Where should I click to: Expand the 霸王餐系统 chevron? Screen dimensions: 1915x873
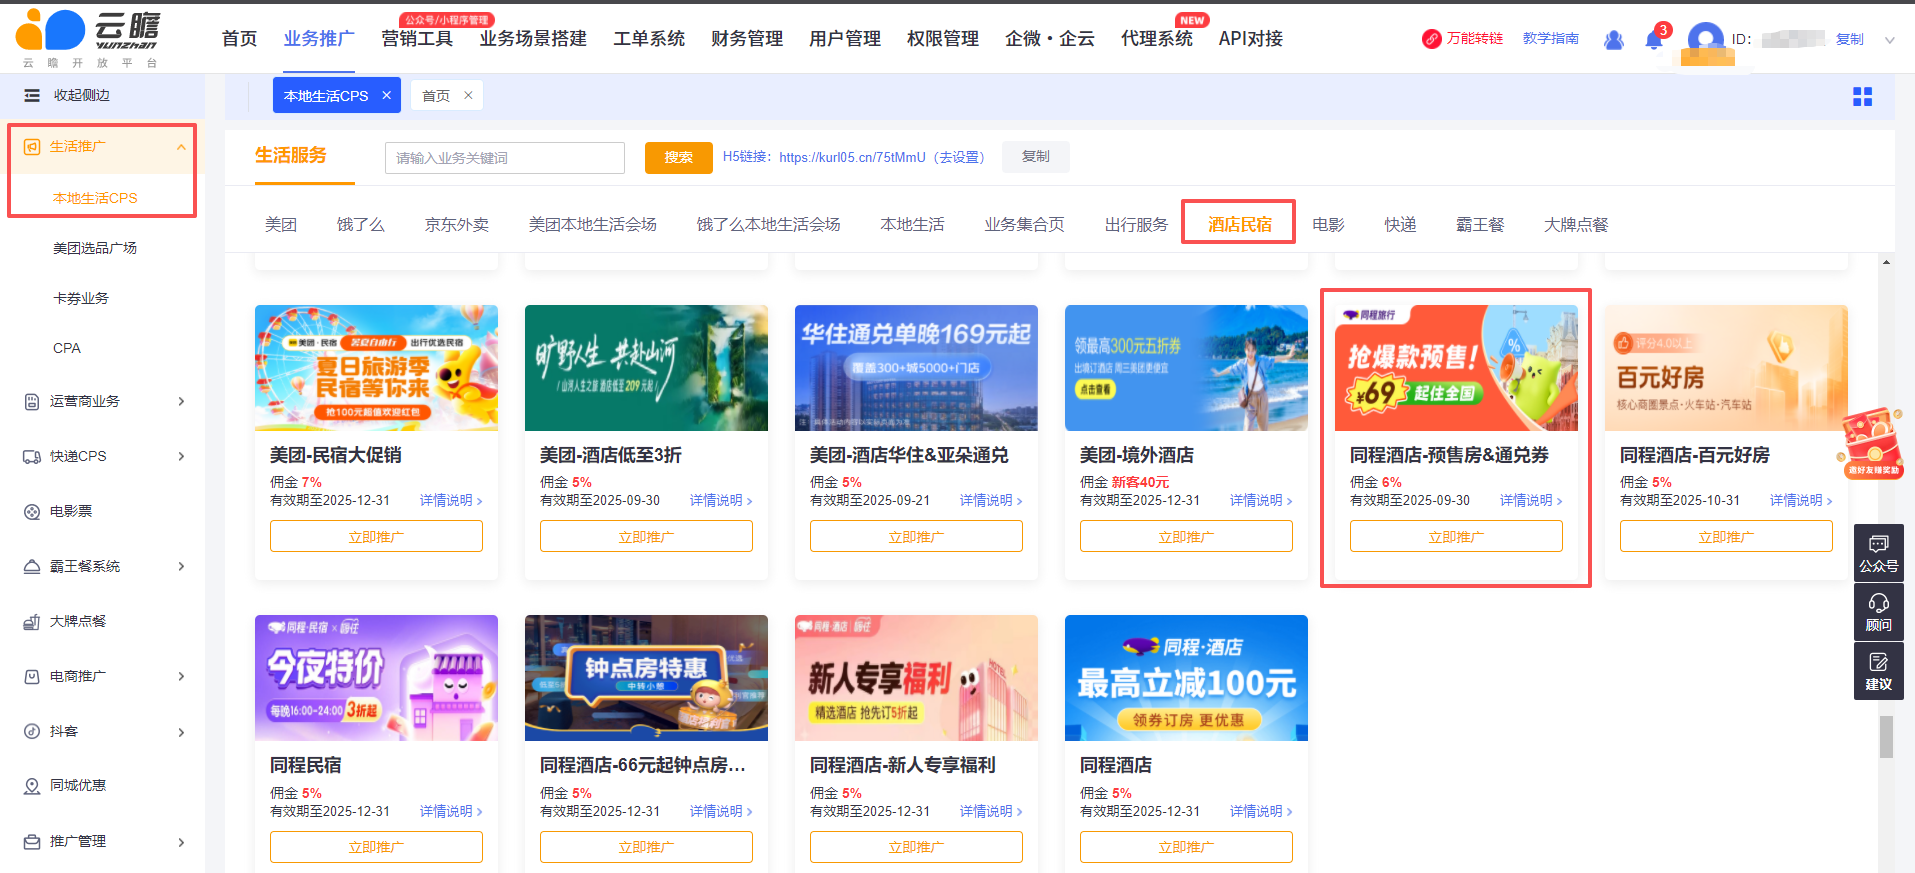[181, 567]
